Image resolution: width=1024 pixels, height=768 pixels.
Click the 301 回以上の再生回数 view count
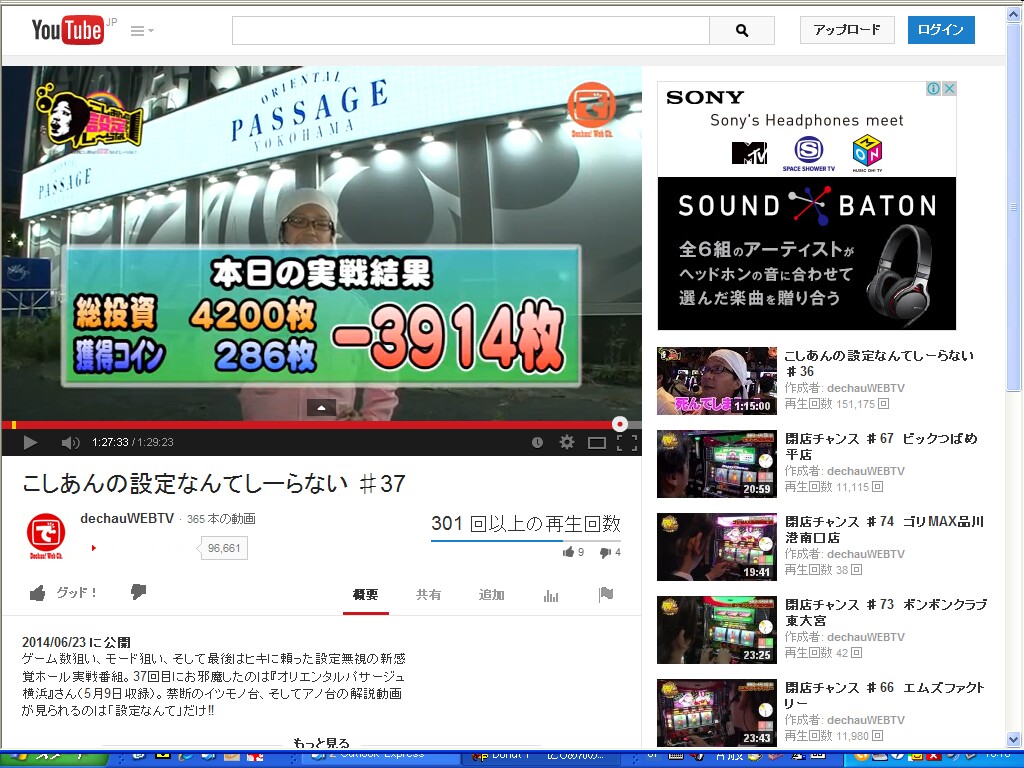tap(526, 524)
